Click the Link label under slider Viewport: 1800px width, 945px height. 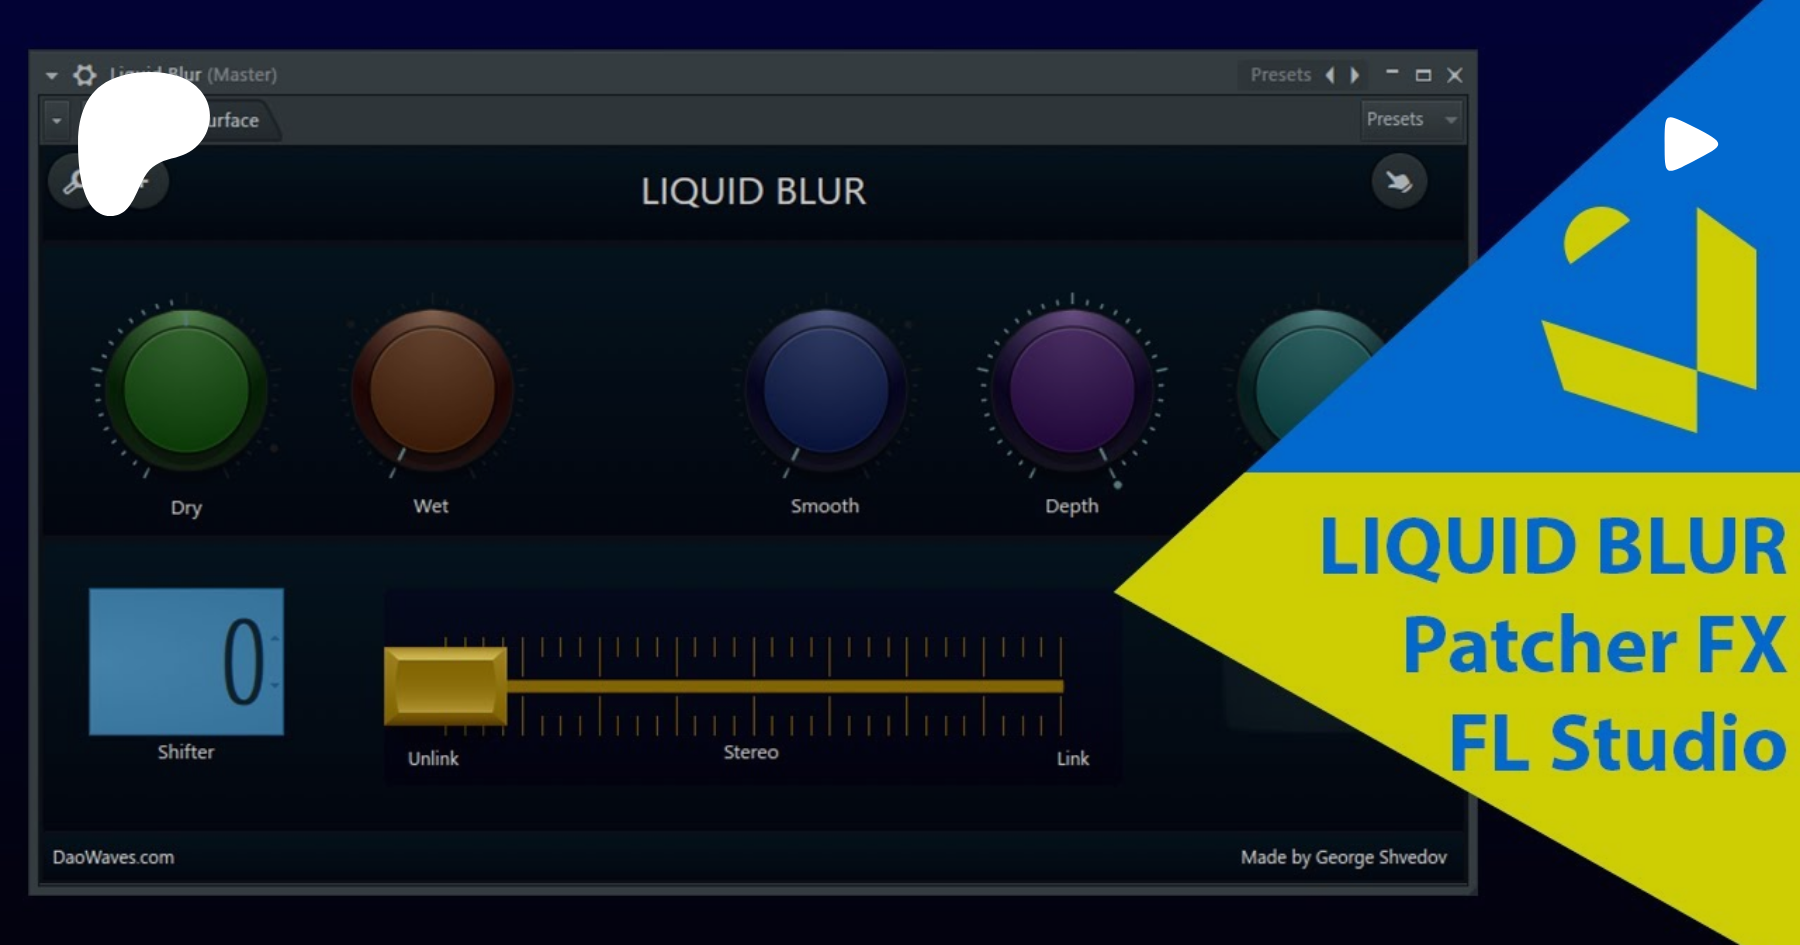tap(1073, 759)
